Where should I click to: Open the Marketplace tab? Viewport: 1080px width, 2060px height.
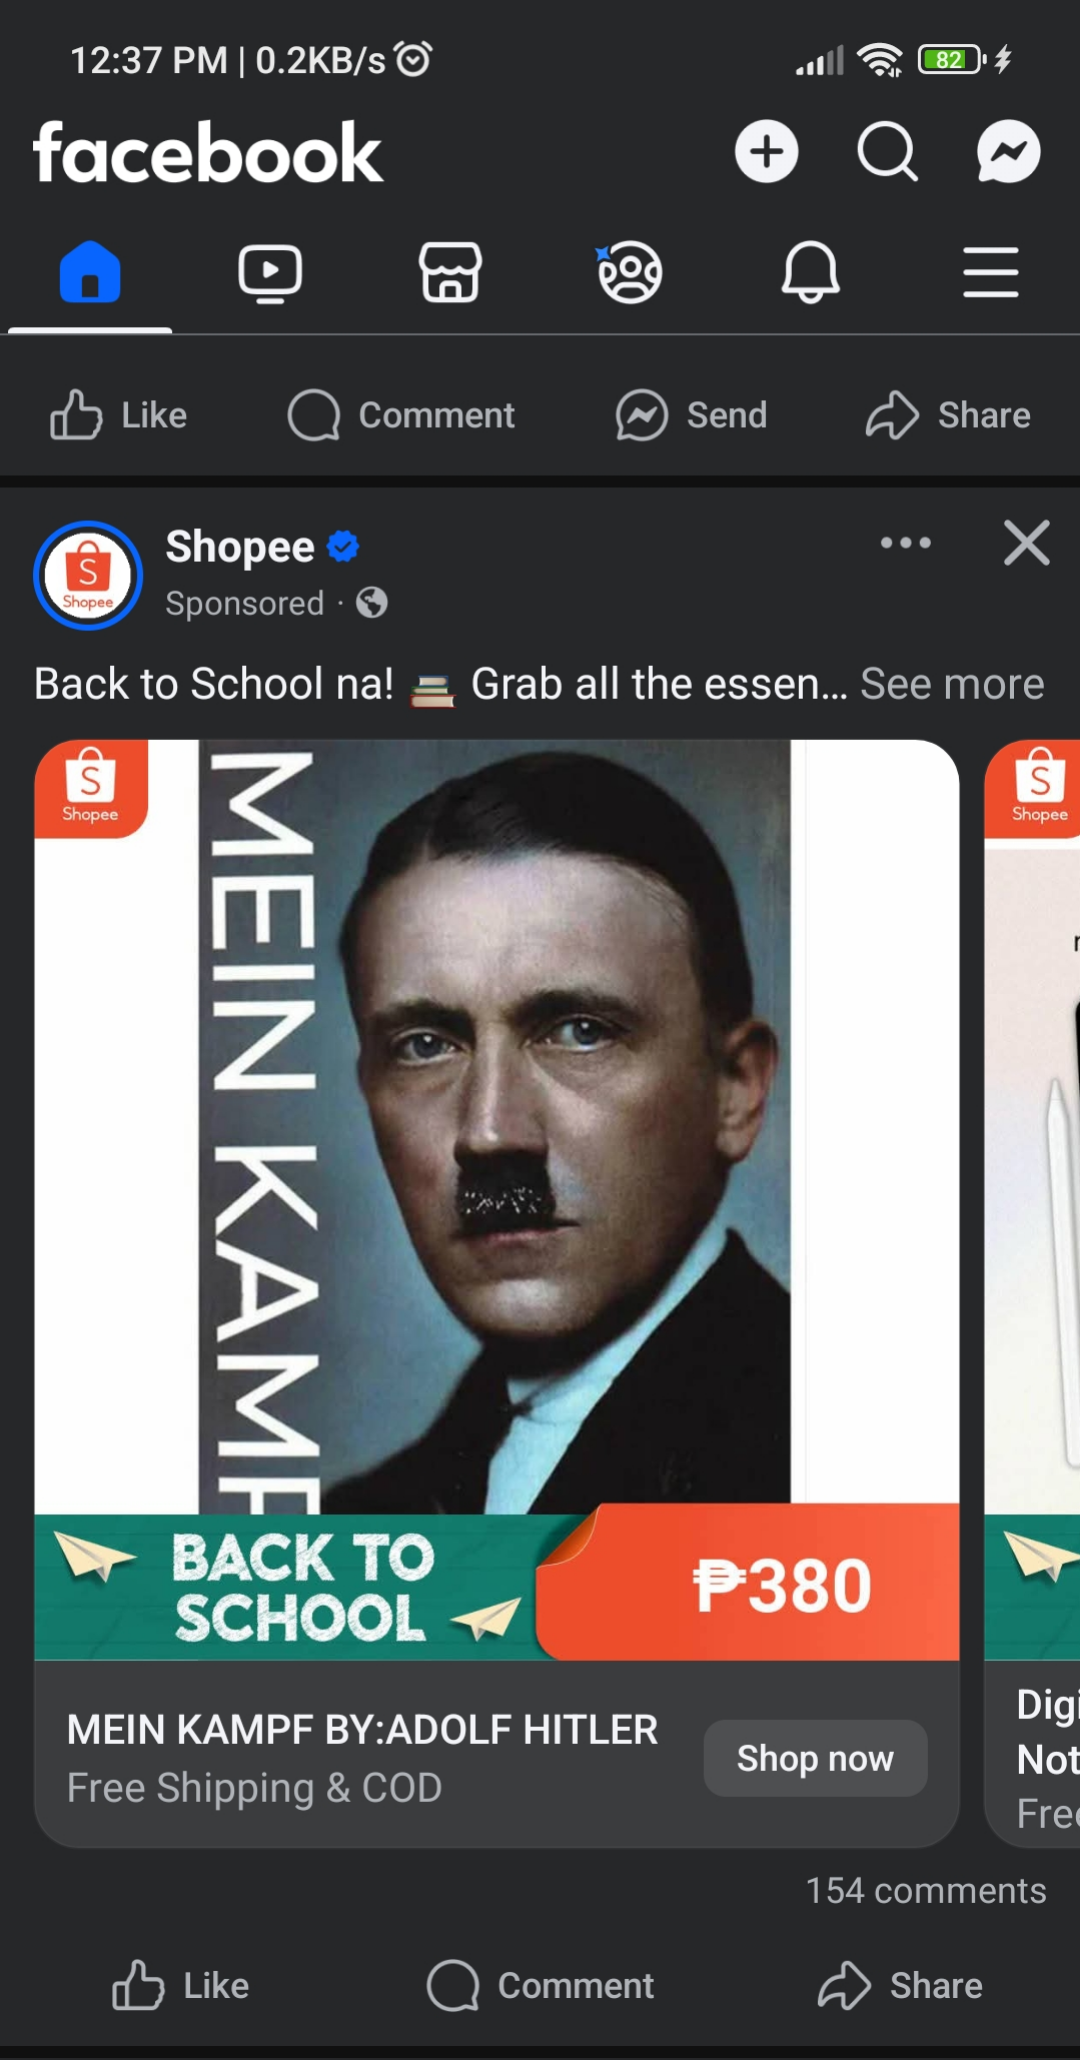click(x=450, y=272)
